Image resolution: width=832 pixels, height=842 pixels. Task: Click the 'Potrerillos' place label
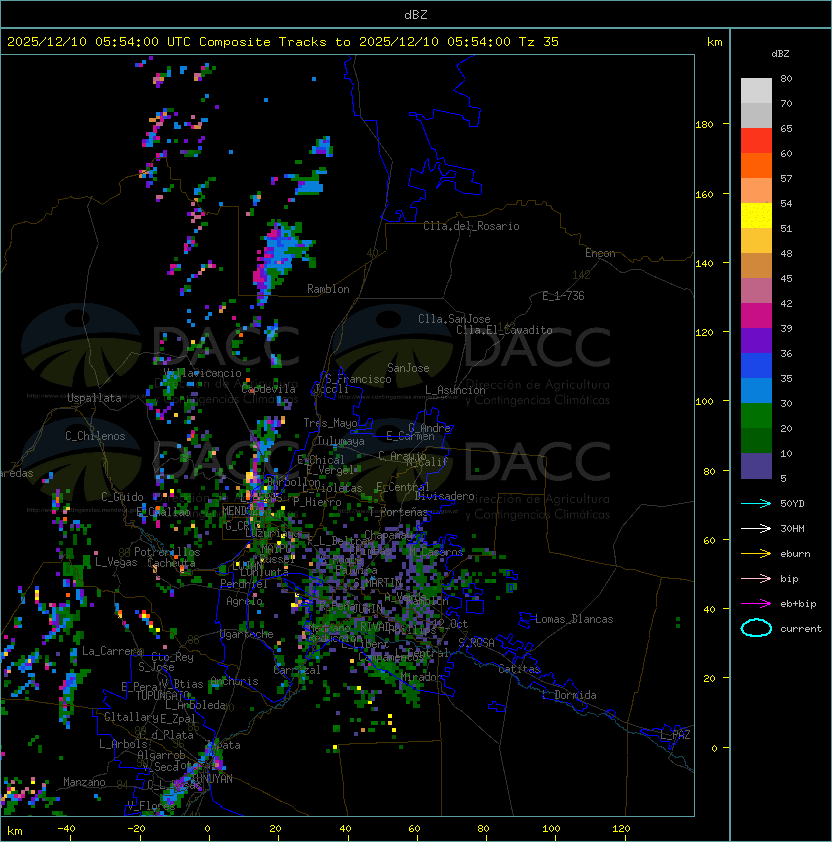(167, 552)
